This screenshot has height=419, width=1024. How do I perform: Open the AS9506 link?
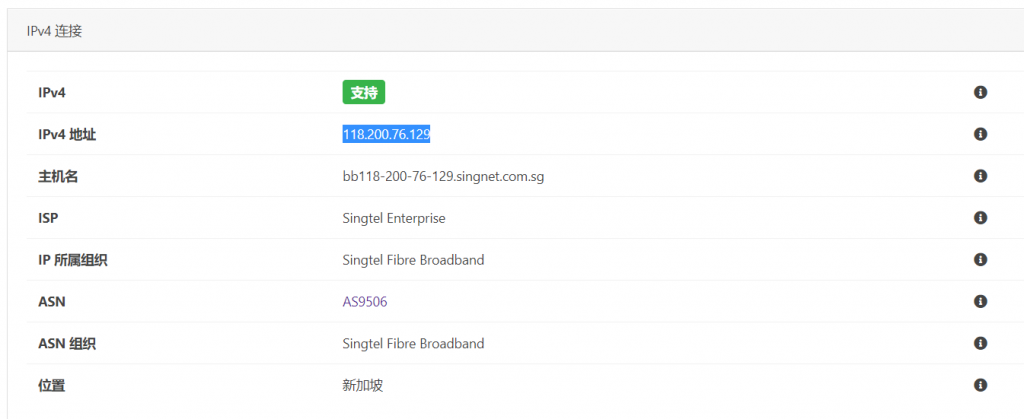pos(364,302)
